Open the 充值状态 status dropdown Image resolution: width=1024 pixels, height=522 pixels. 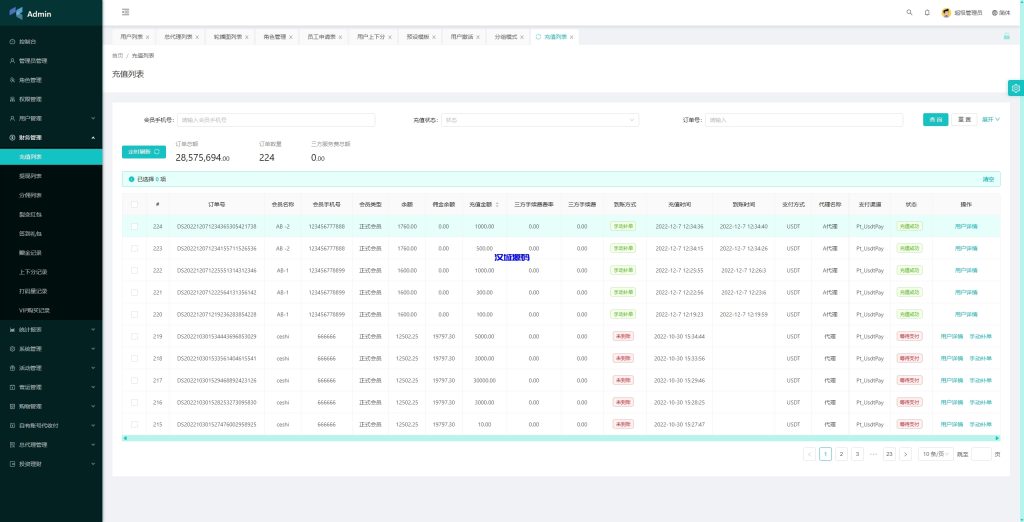[x=540, y=120]
